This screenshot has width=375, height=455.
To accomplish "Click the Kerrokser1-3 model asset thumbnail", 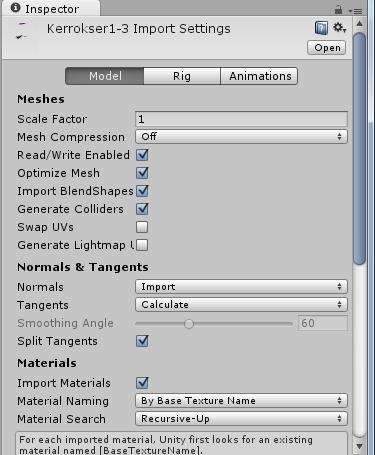I will coord(21,31).
